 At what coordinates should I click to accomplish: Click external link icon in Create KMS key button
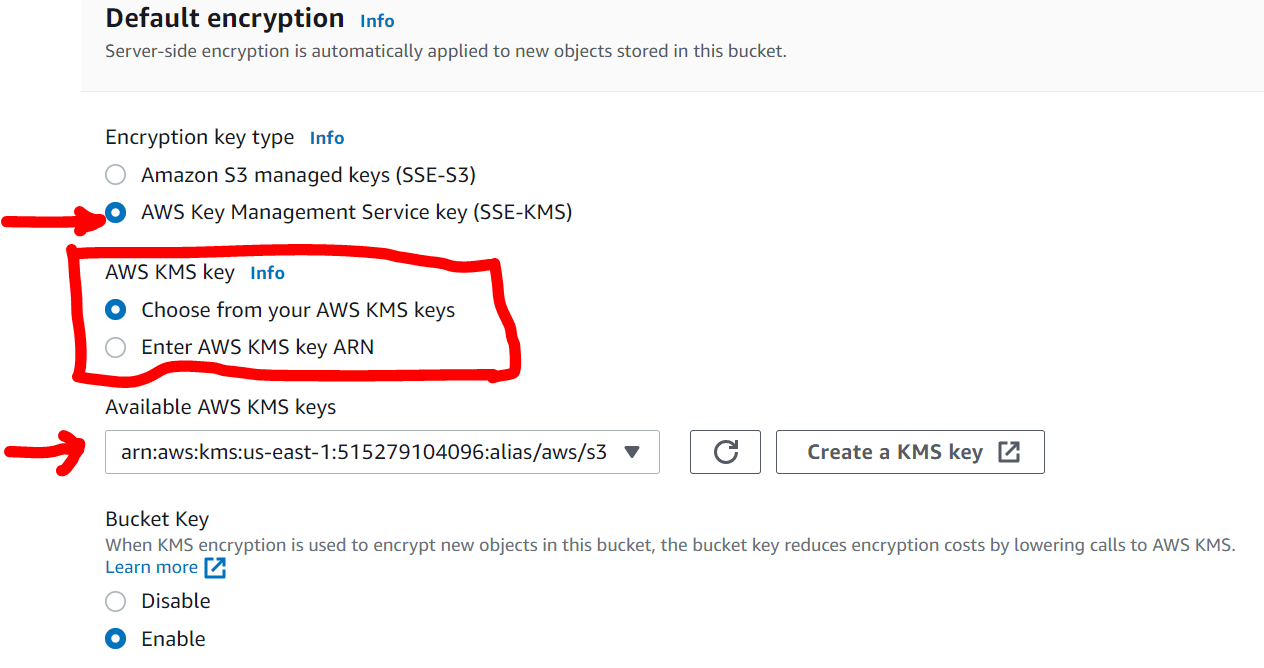click(x=1009, y=452)
